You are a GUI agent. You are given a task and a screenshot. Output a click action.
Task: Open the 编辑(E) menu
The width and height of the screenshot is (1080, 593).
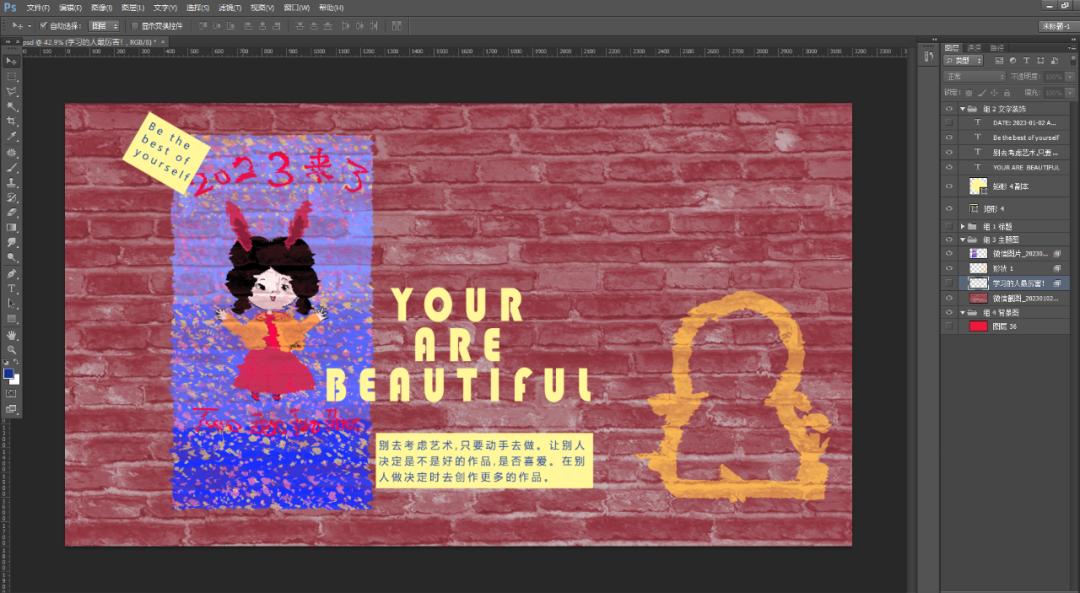tap(70, 8)
